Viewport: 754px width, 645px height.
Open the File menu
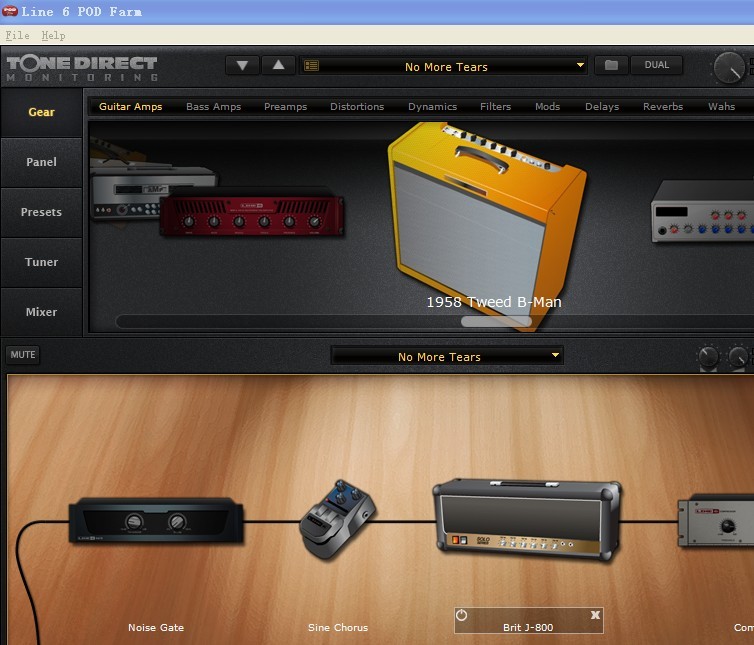coord(17,35)
